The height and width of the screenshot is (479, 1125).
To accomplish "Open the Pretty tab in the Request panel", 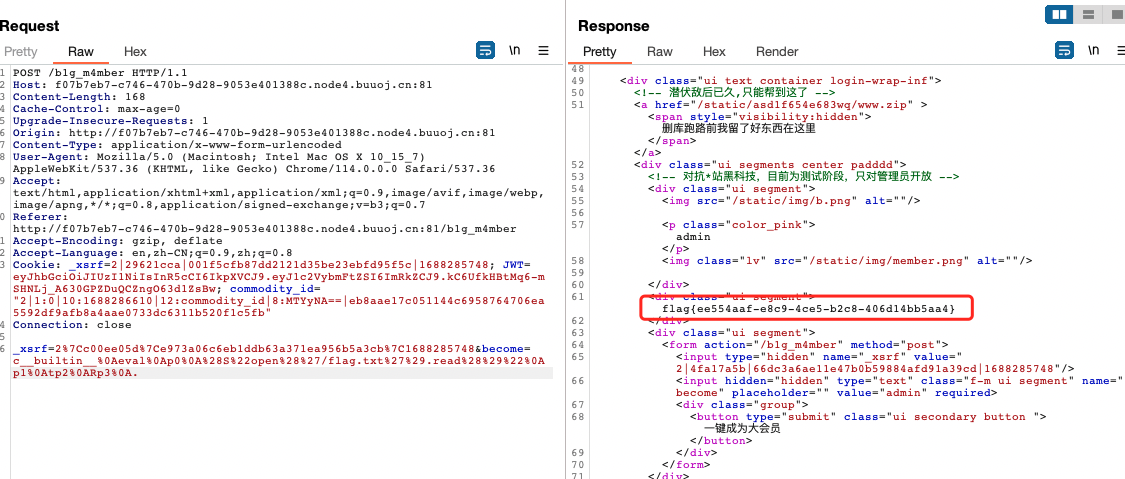I will (20, 52).
